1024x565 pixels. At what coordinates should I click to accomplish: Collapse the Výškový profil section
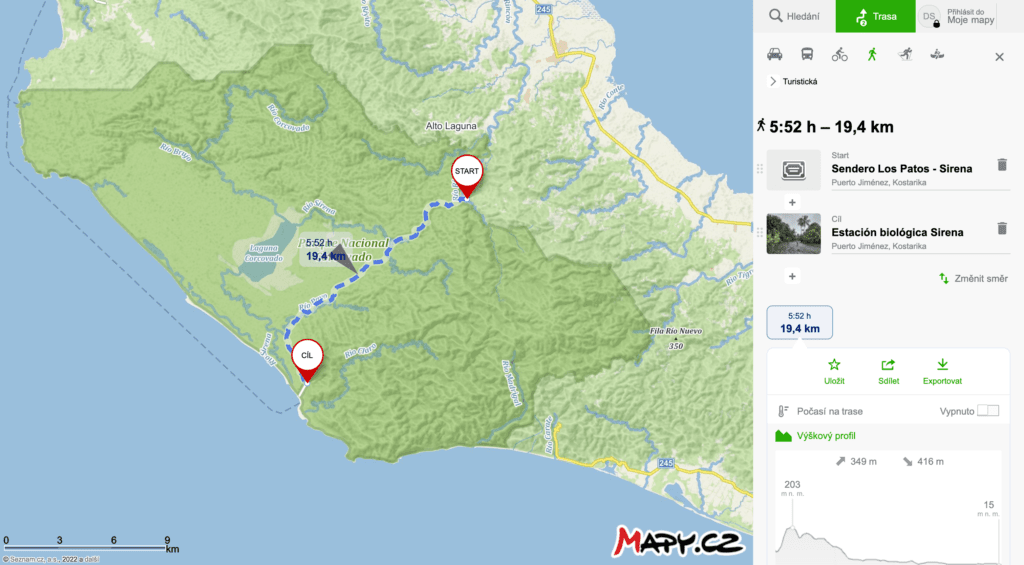[815, 436]
